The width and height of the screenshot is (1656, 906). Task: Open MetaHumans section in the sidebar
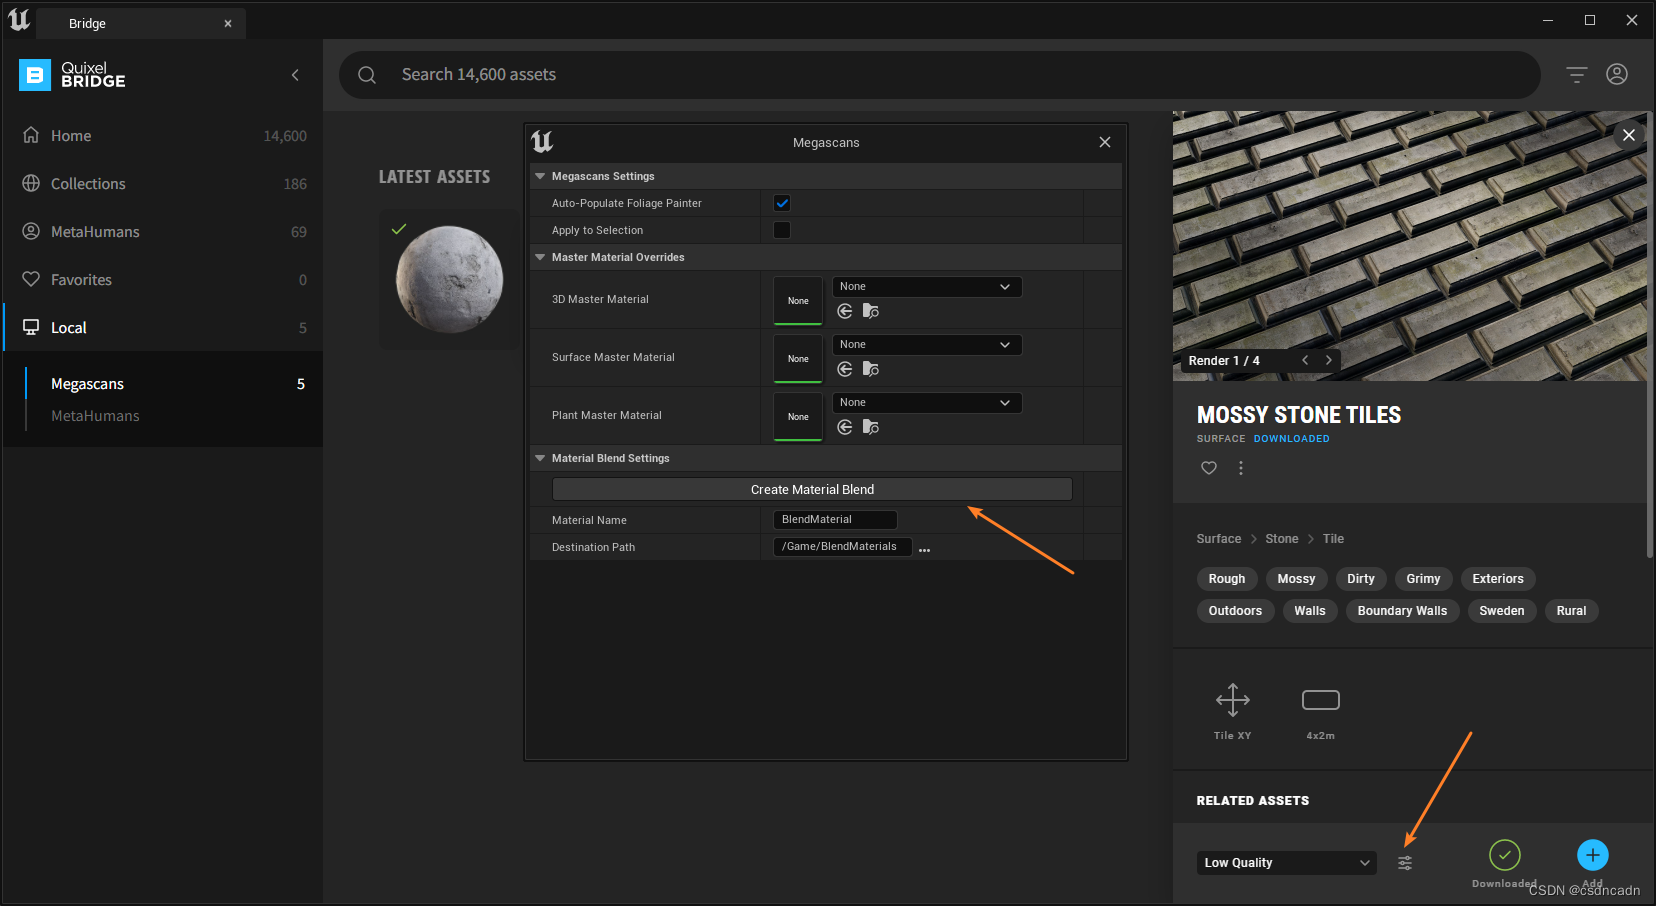pyautogui.click(x=163, y=232)
